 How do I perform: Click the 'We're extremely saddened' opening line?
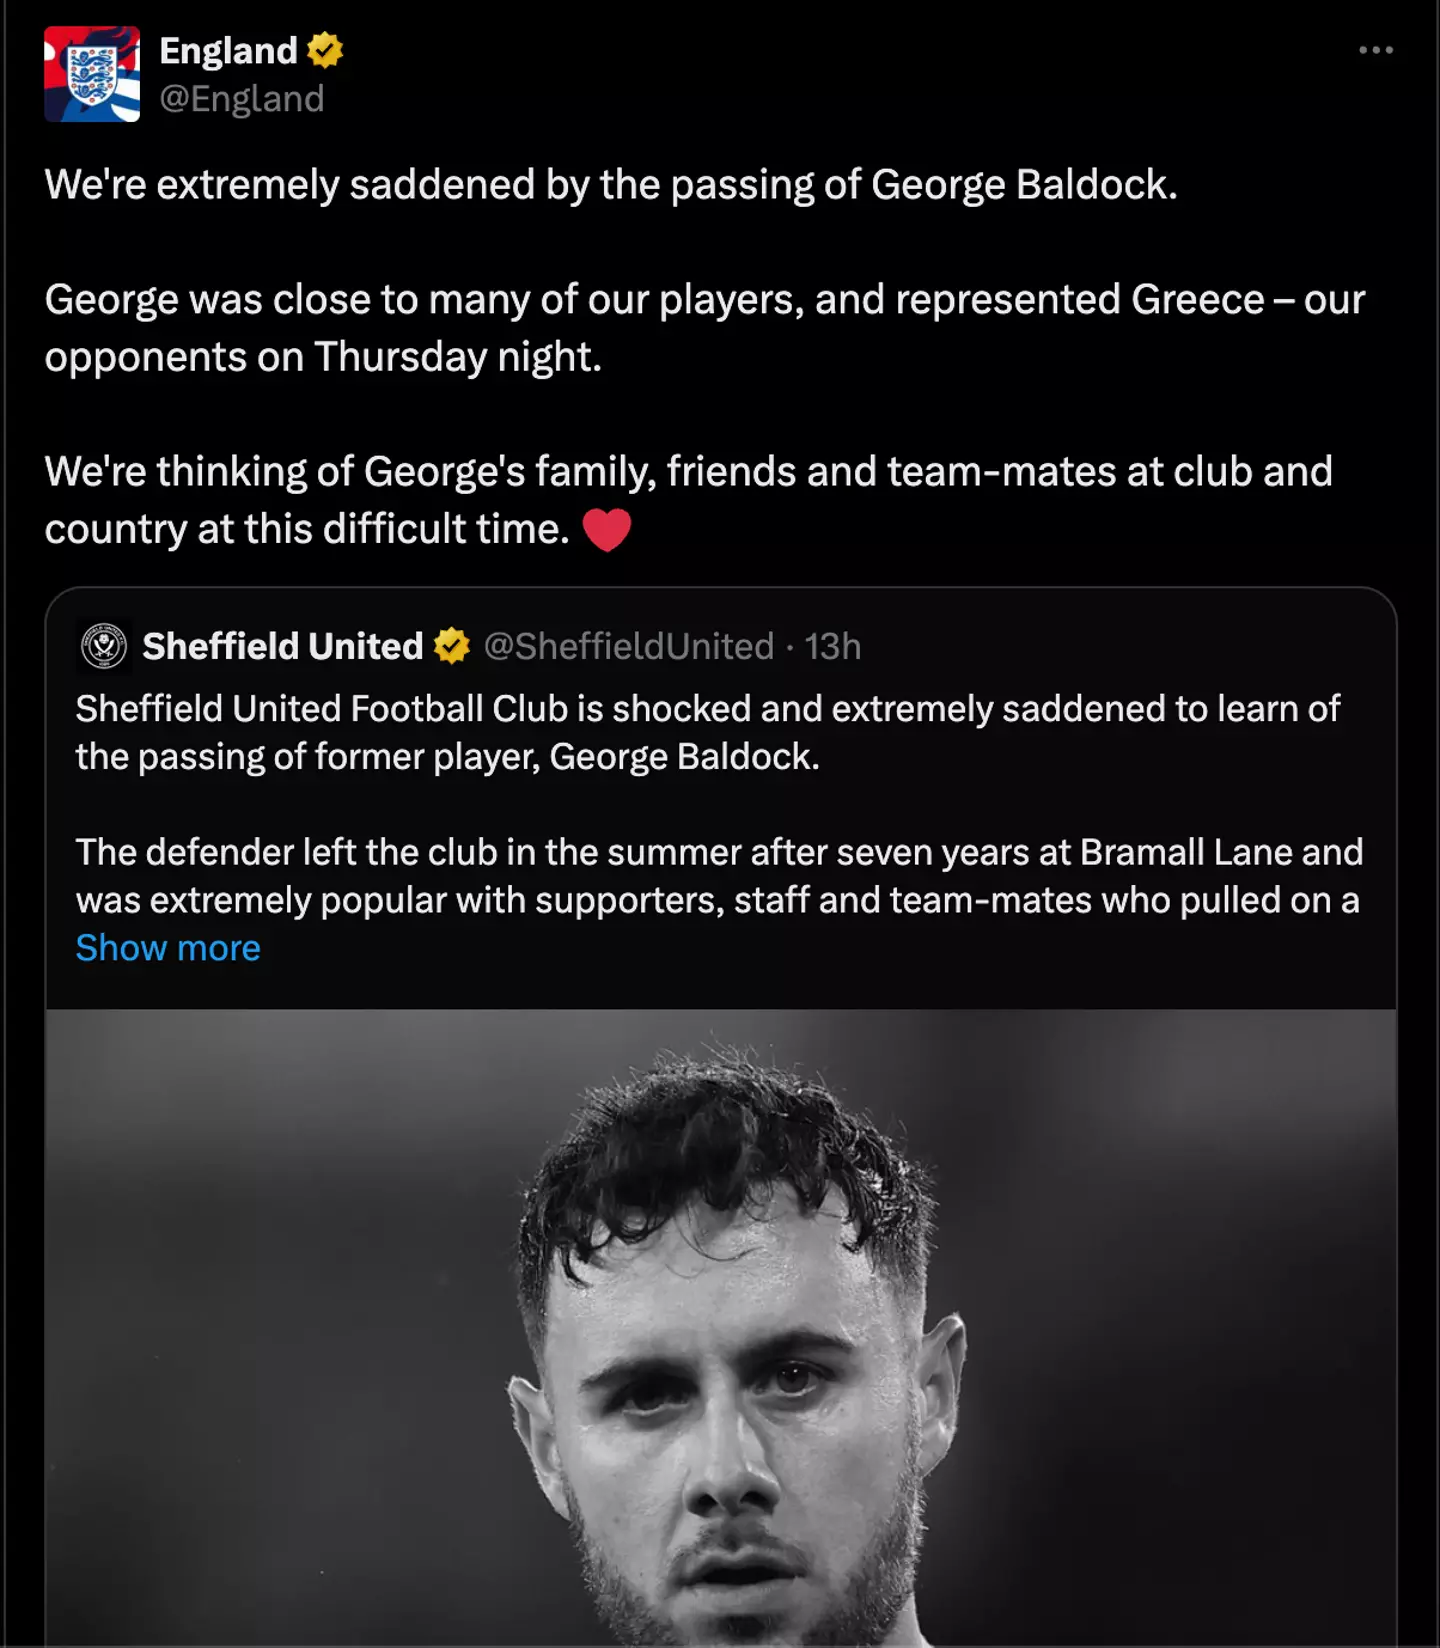(611, 185)
